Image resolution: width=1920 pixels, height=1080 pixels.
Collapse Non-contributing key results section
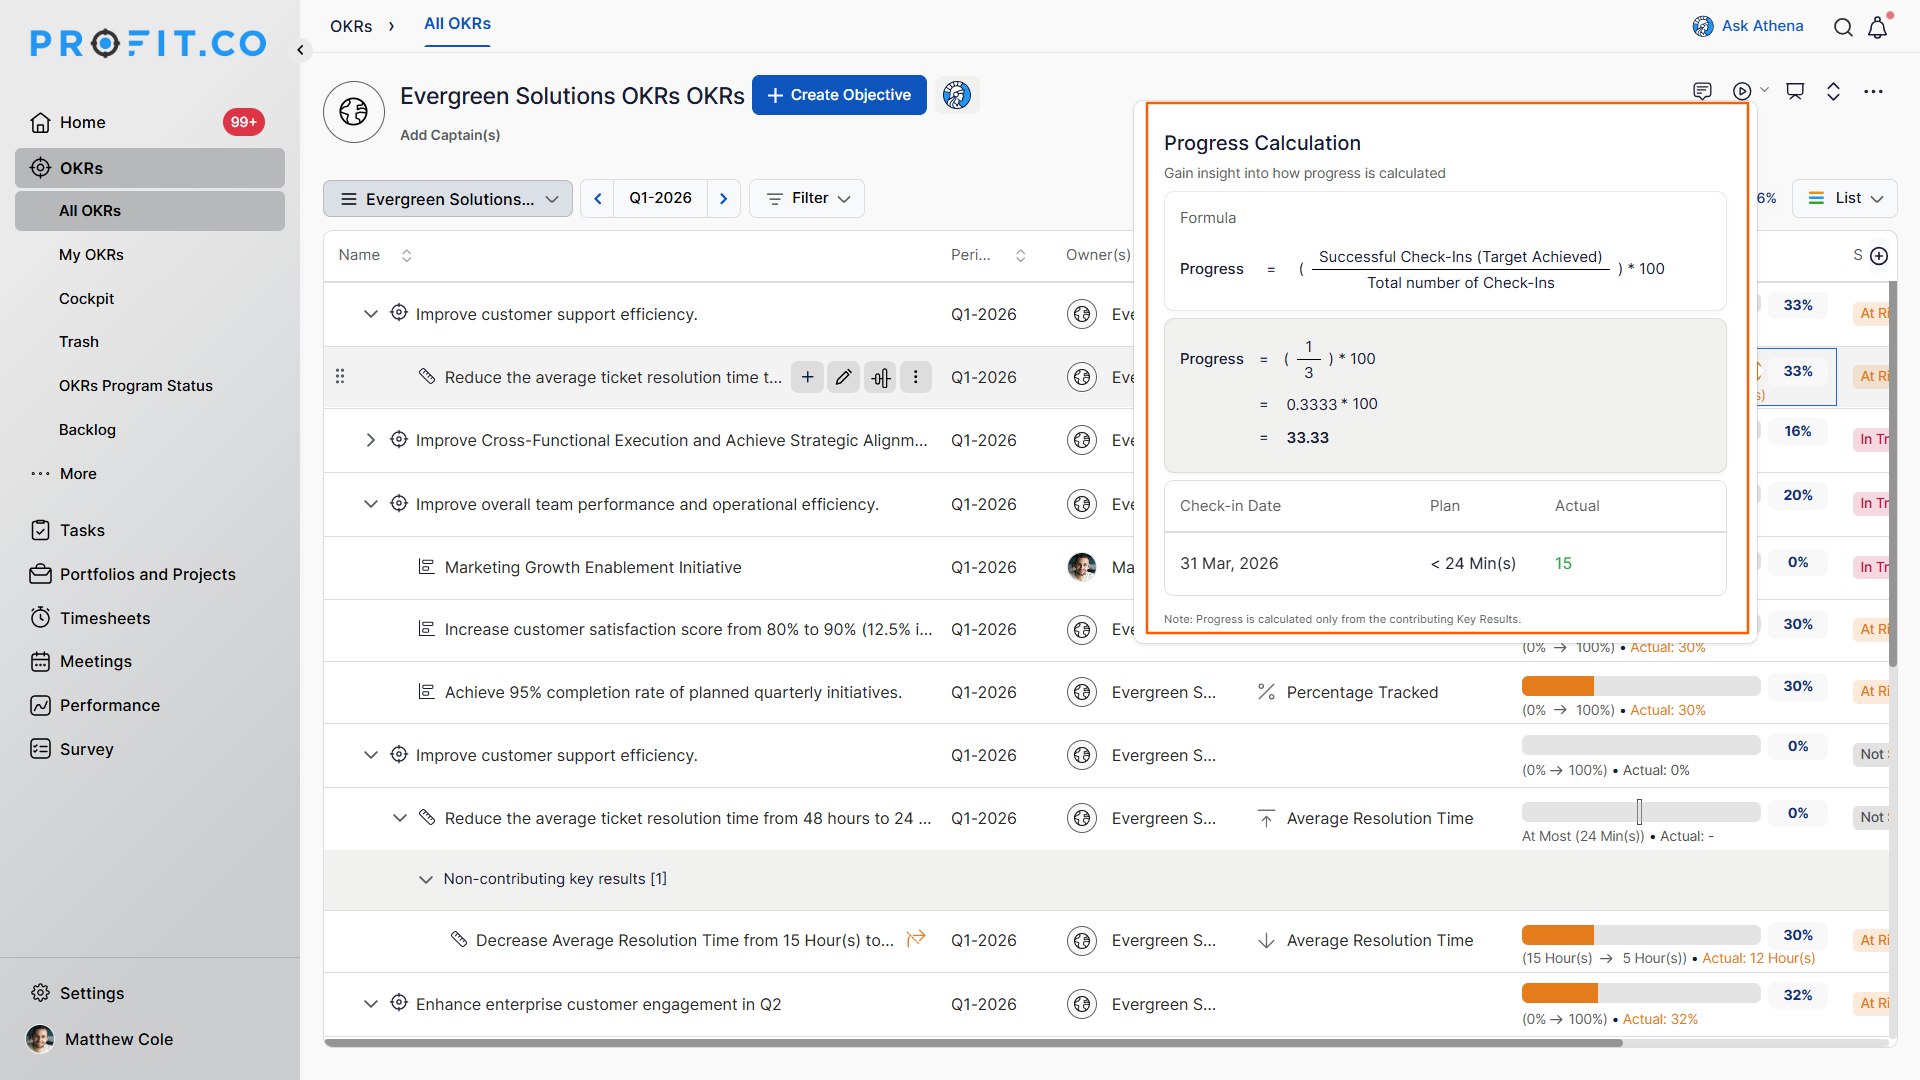tap(425, 879)
